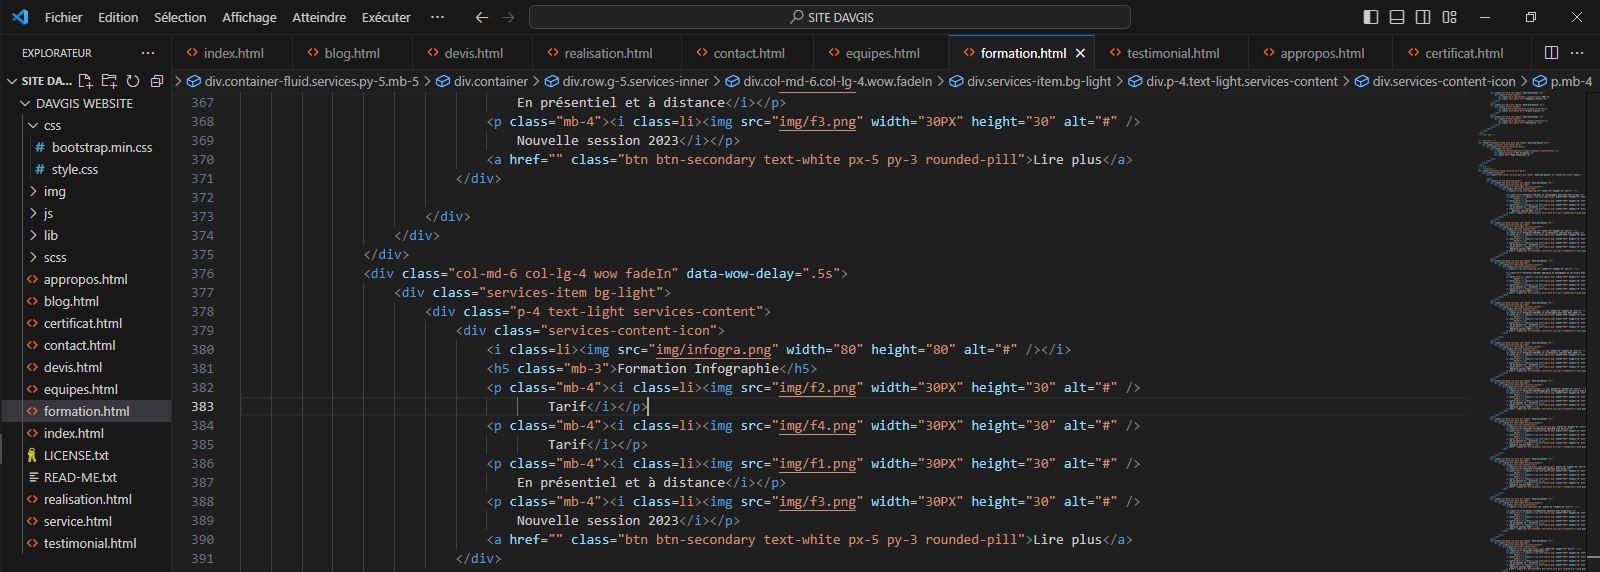The width and height of the screenshot is (1600, 572).
Task: Open the Fichier menu
Action: pos(64,17)
